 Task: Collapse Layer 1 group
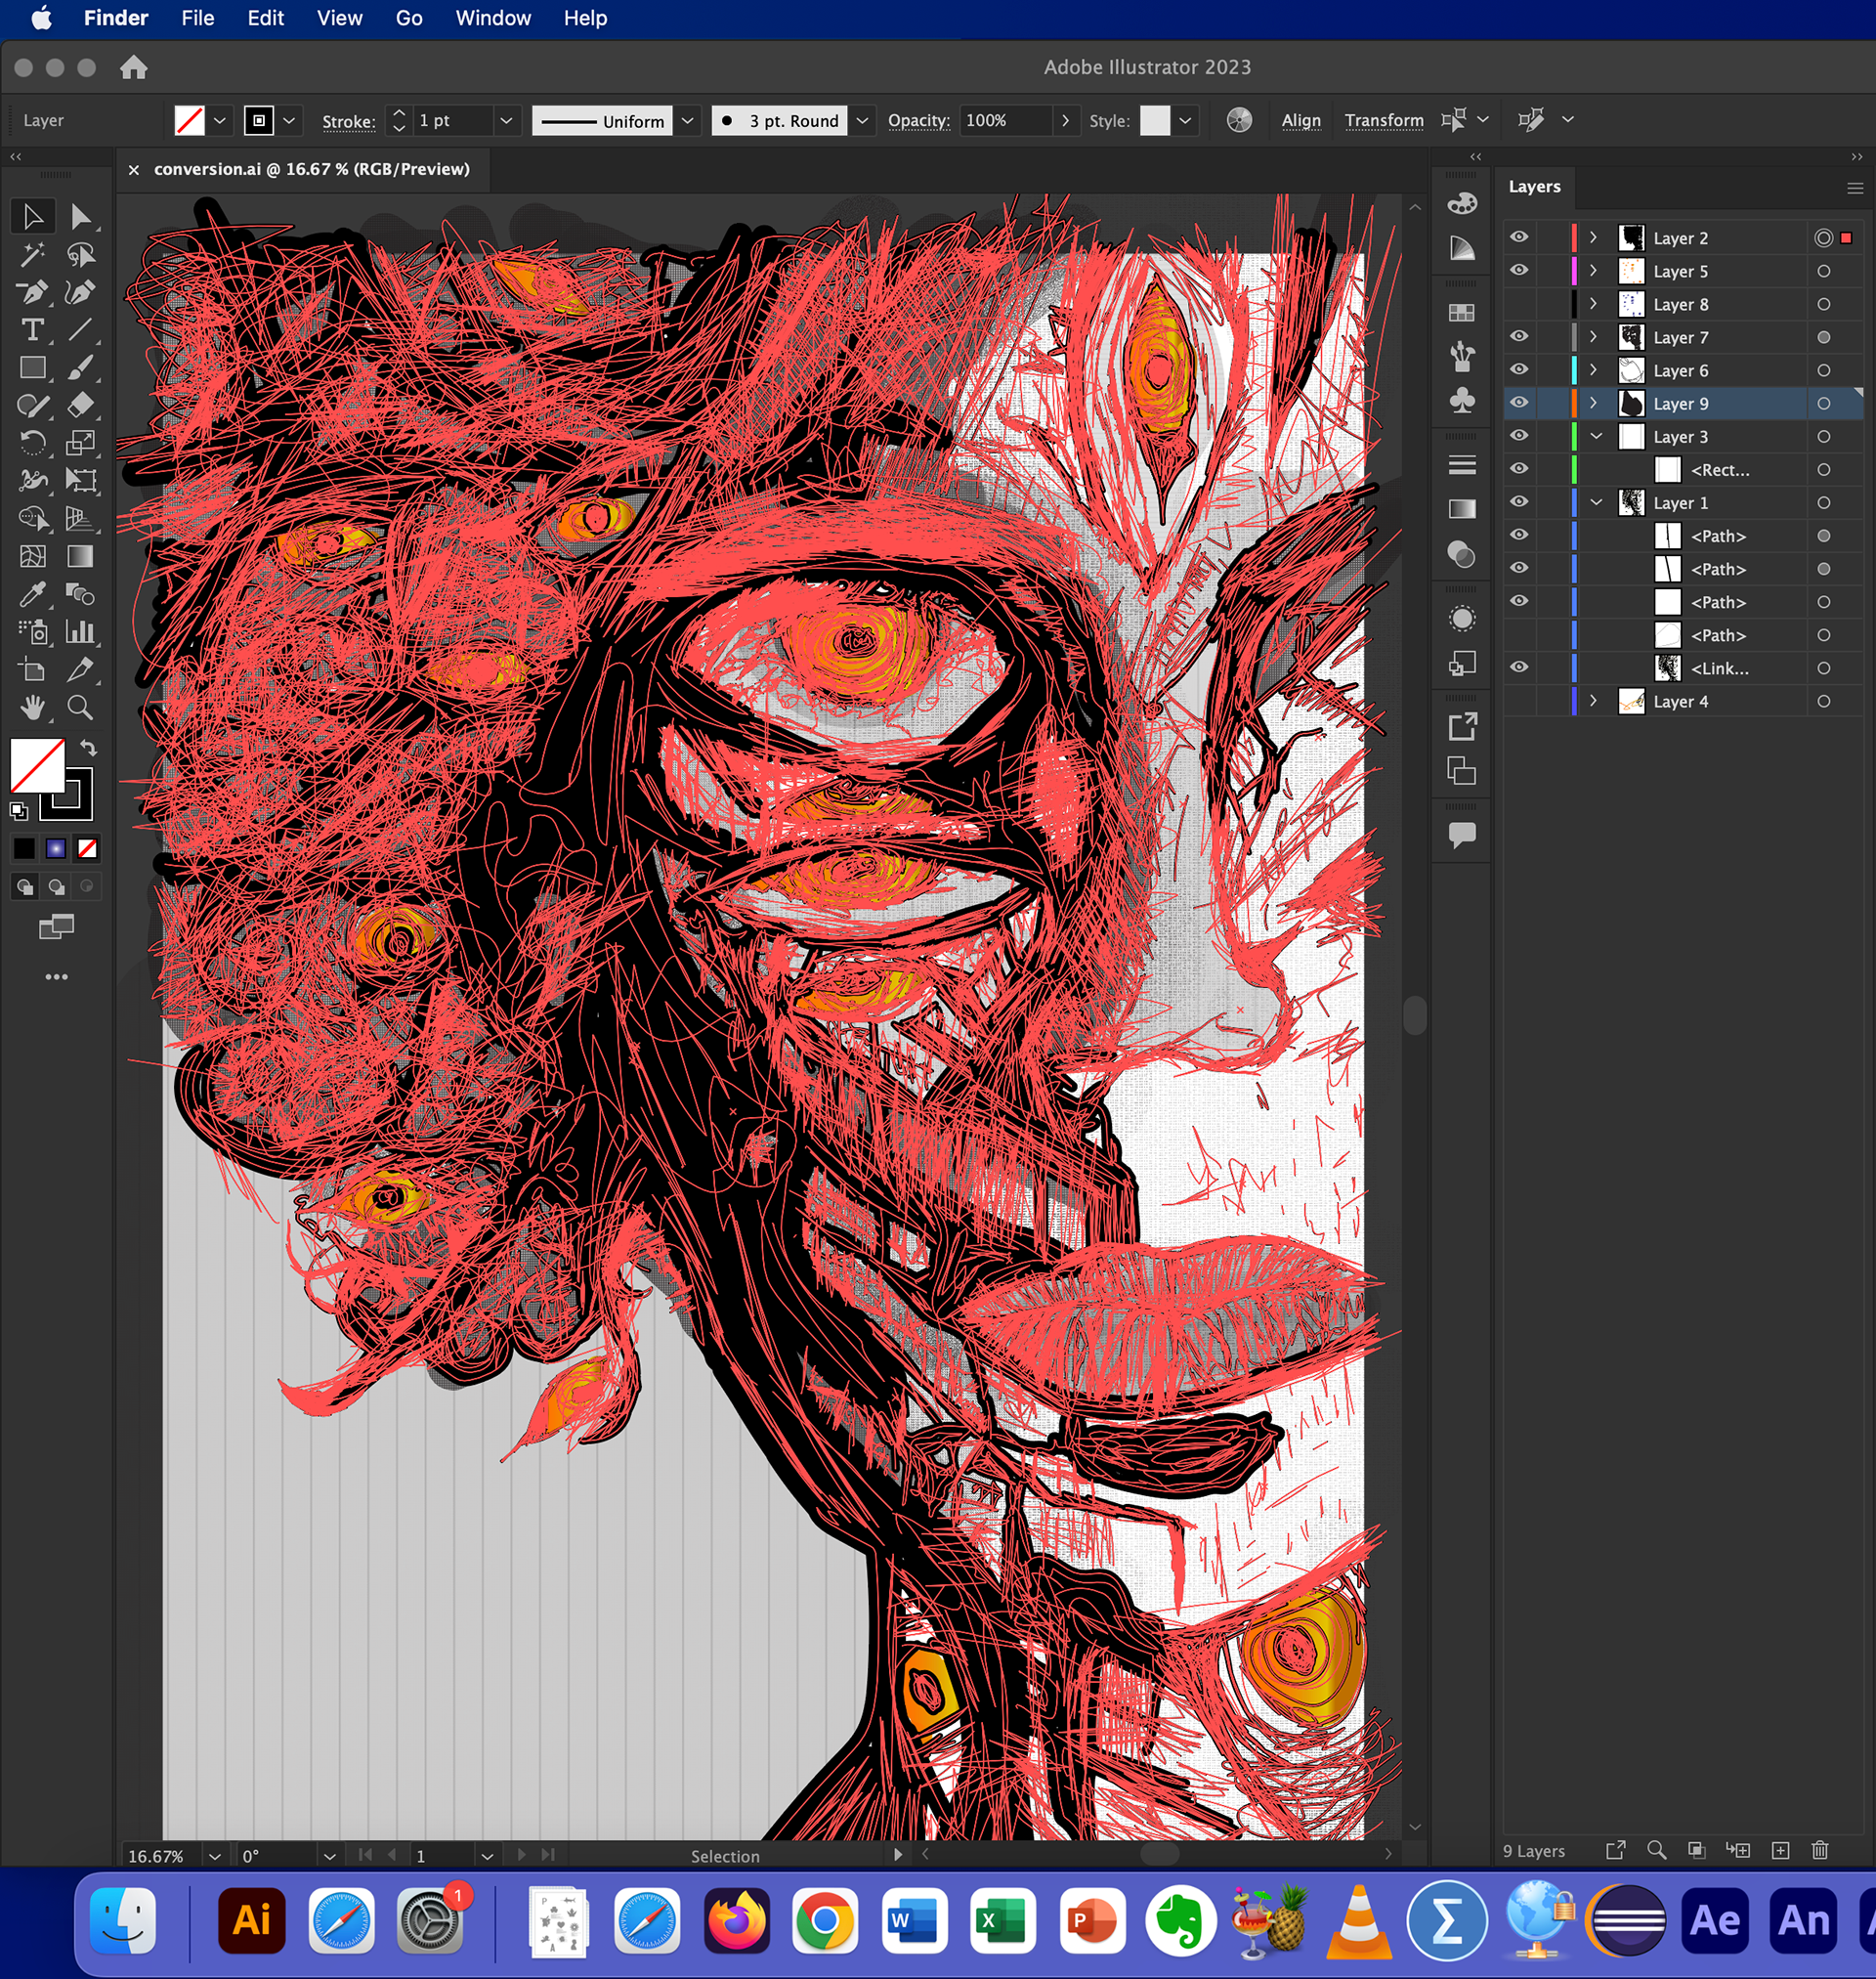click(x=1596, y=502)
